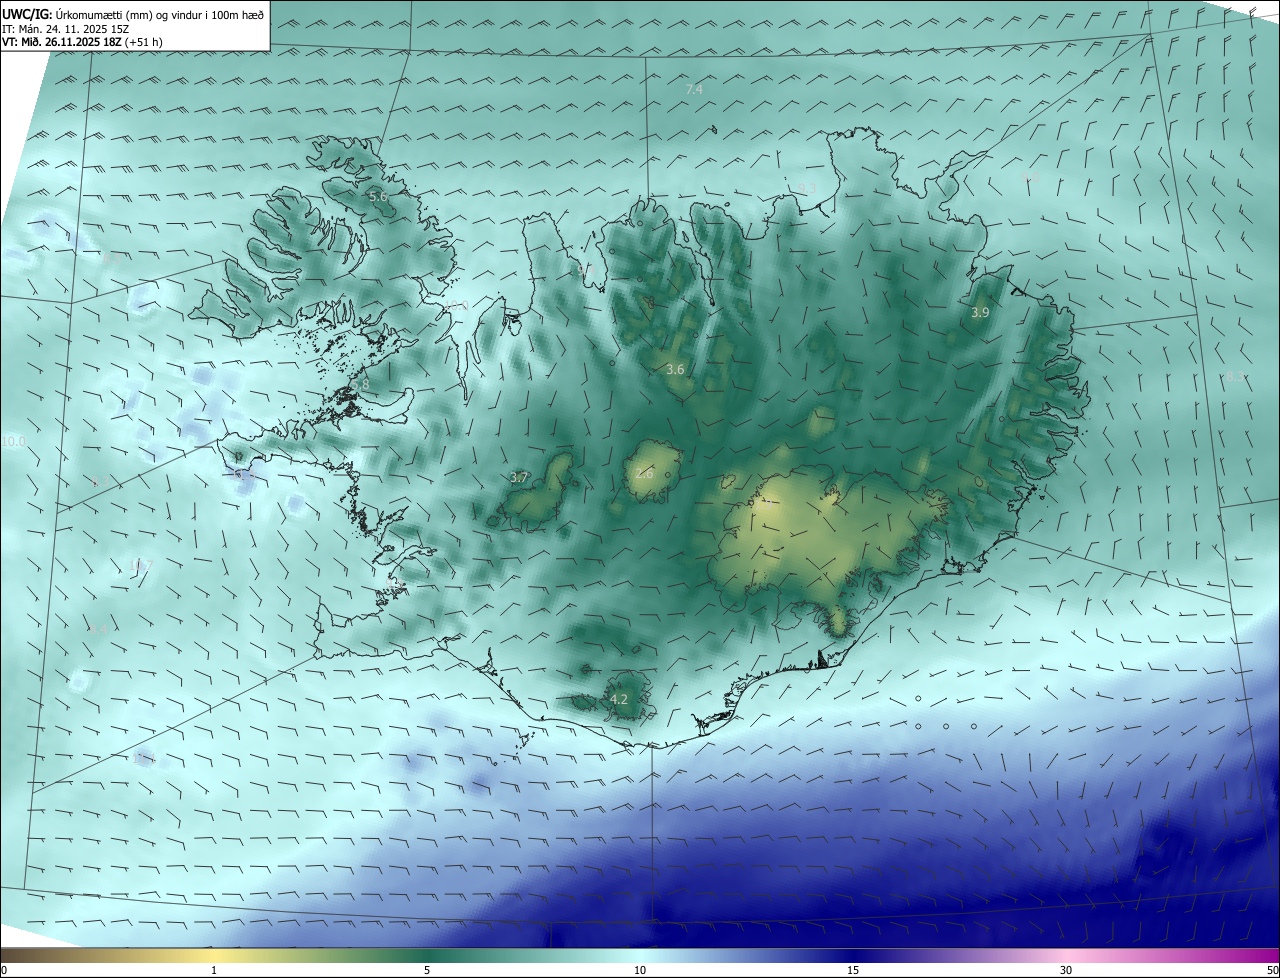Click the yellow section of the colour bar
The width and height of the screenshot is (1280, 978).
click(x=214, y=955)
